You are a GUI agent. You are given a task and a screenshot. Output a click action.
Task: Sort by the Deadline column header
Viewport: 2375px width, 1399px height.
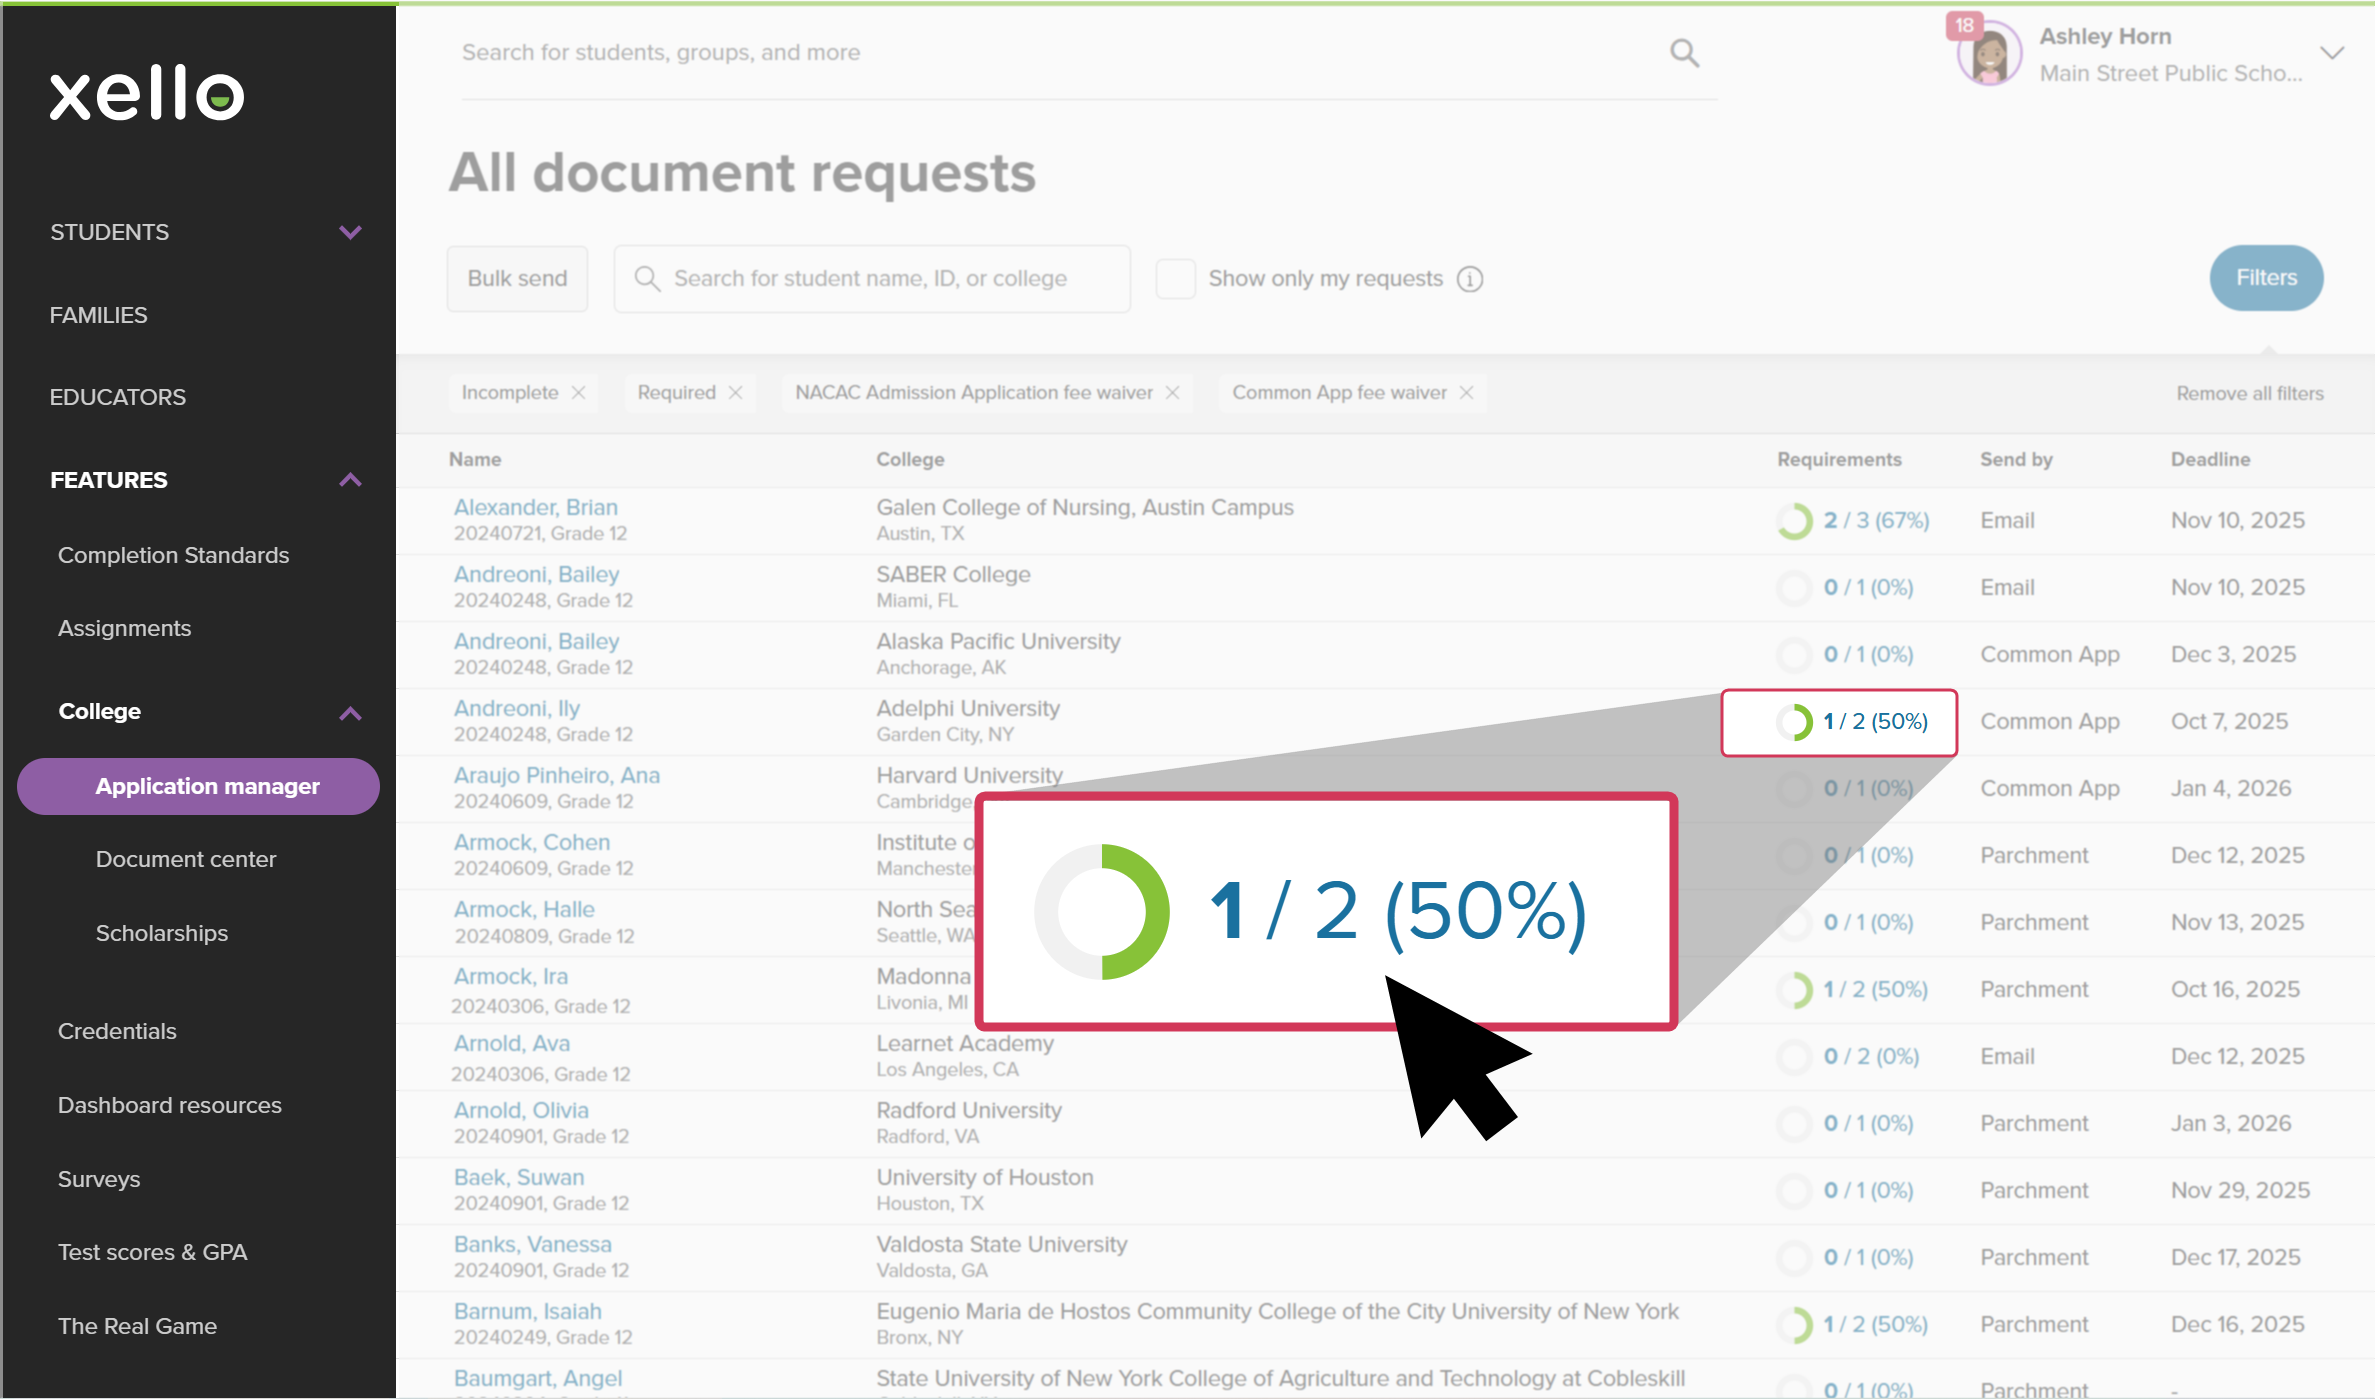click(x=2210, y=459)
